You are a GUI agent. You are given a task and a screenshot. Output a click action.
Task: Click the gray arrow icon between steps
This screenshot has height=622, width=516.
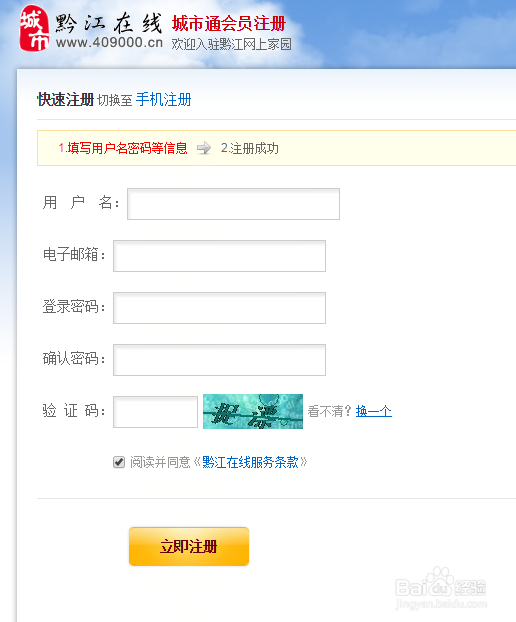204,148
